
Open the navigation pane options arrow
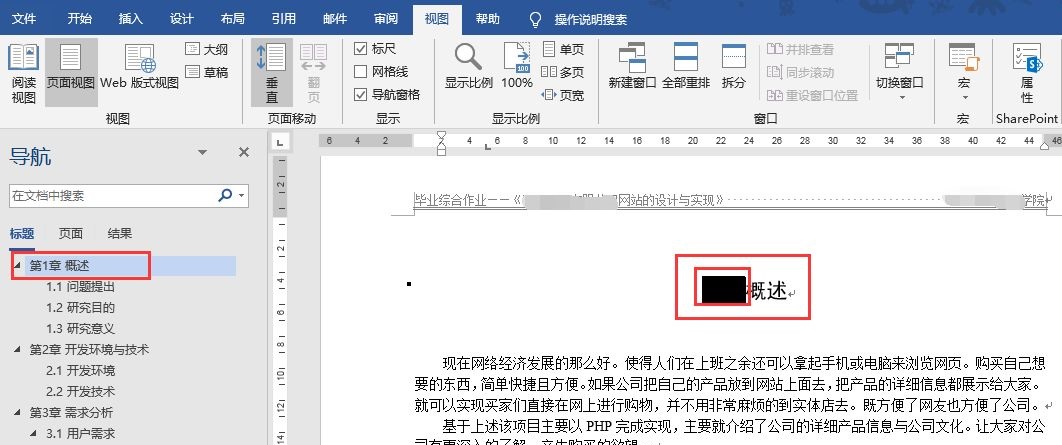point(202,152)
